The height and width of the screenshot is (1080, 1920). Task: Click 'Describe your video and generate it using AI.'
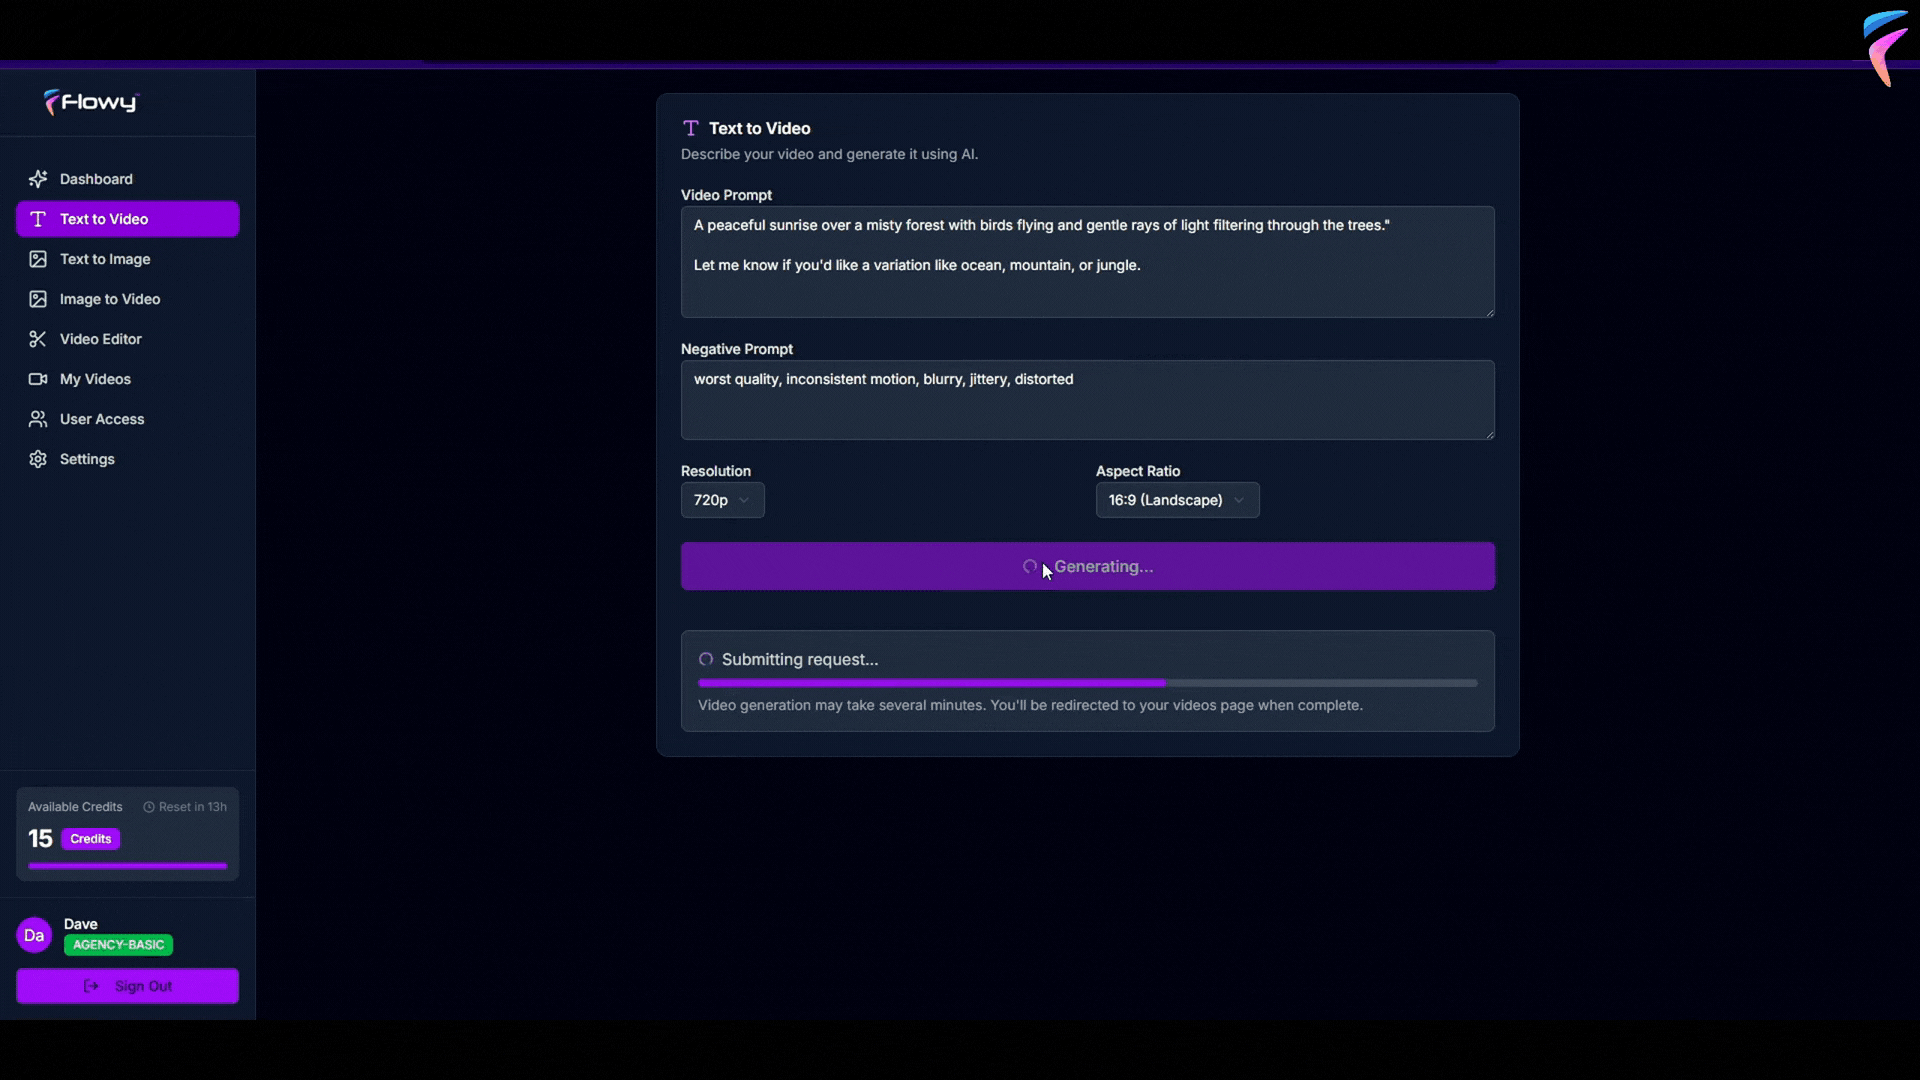(830, 154)
